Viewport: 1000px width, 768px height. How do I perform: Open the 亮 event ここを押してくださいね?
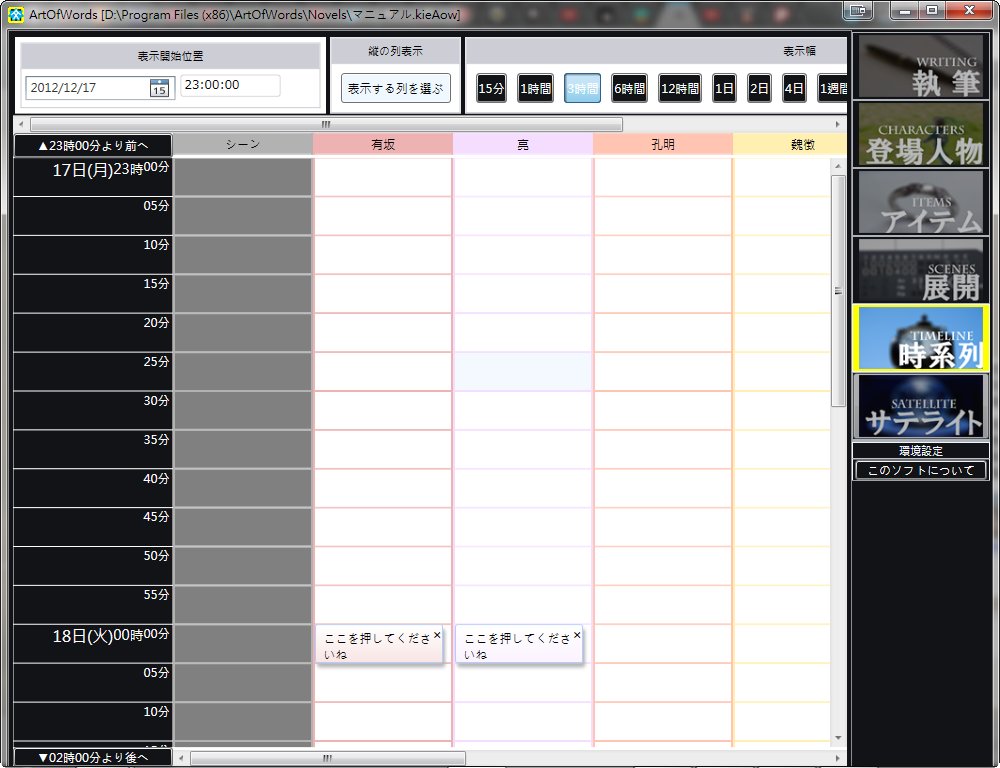(519, 644)
